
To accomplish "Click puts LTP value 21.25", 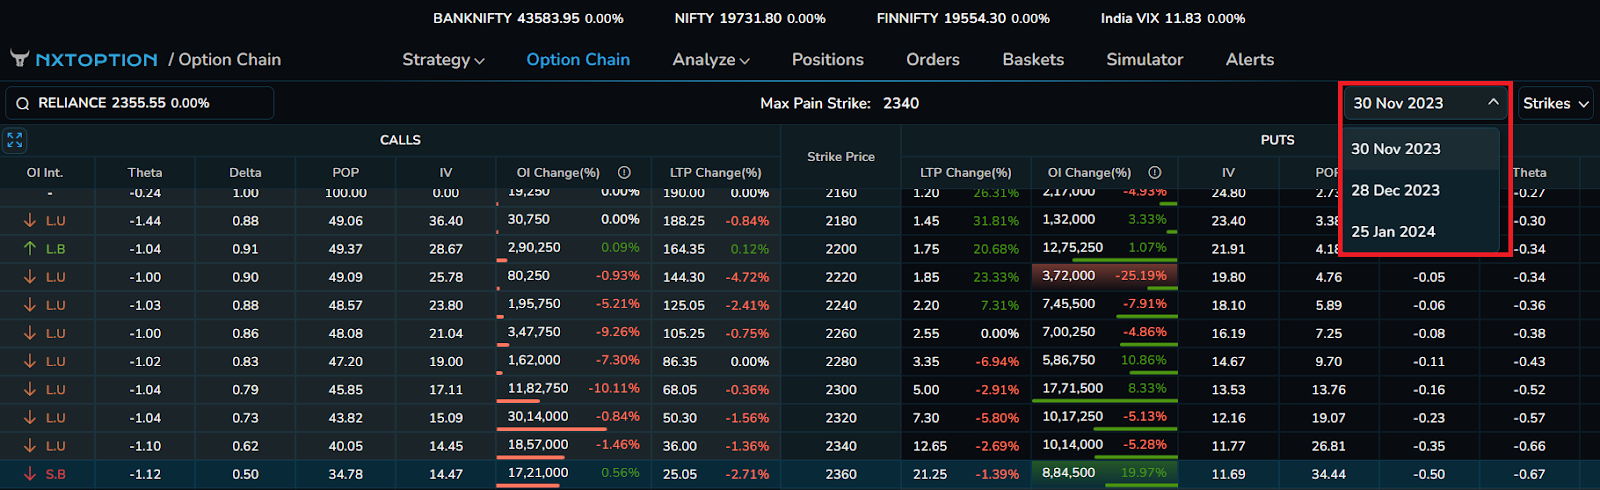I will pos(930,474).
